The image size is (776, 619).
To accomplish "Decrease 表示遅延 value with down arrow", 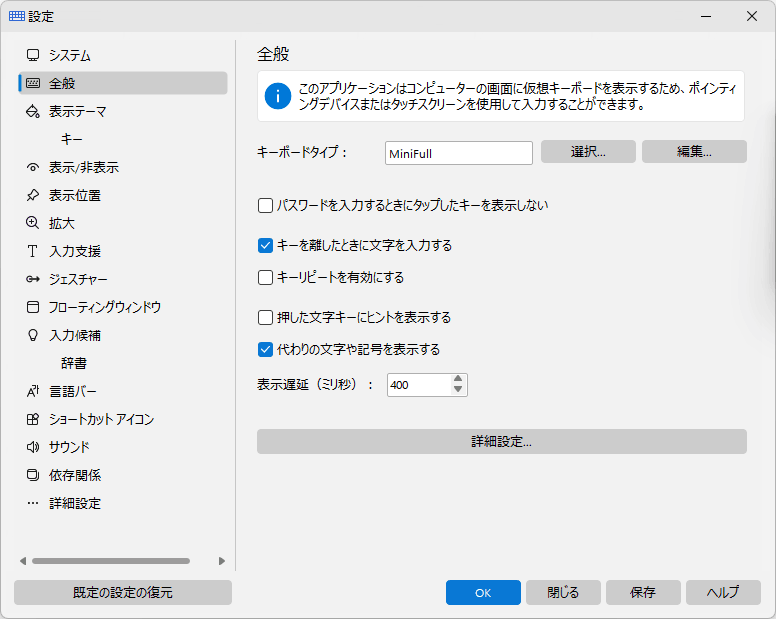I will click(x=458, y=389).
